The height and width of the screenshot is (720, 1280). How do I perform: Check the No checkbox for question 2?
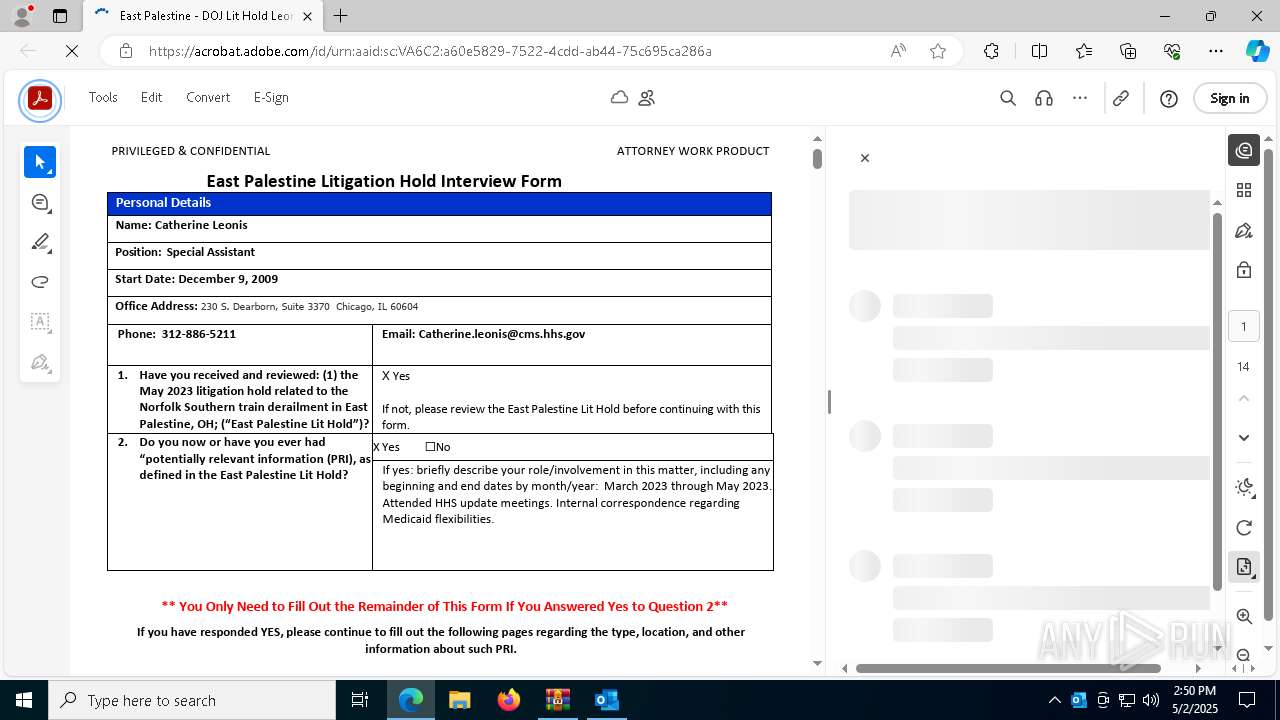[430, 447]
